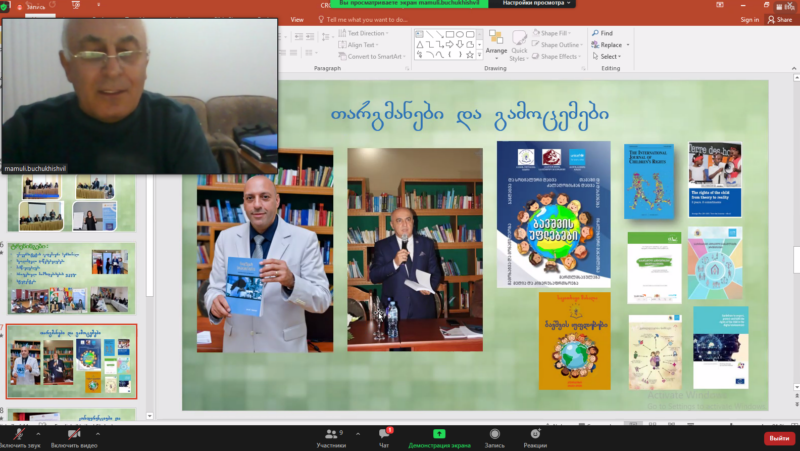
Task: Click the decrease list level icon
Action: [298, 36]
